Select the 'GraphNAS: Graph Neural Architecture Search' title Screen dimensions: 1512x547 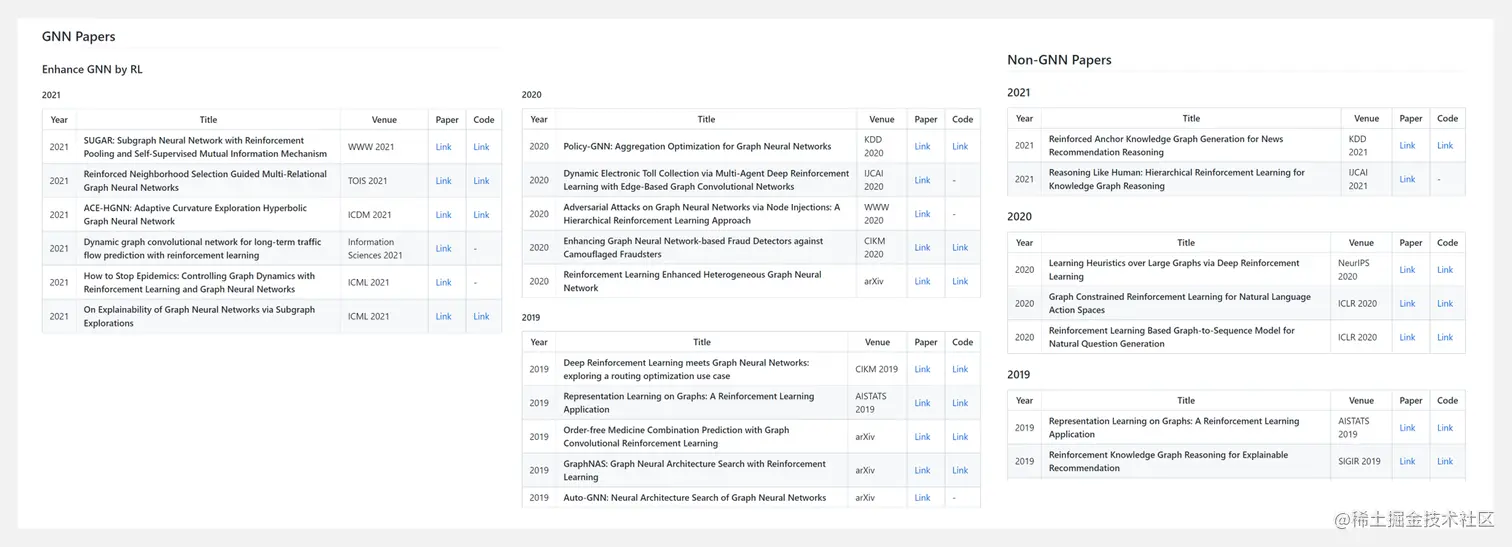click(694, 471)
